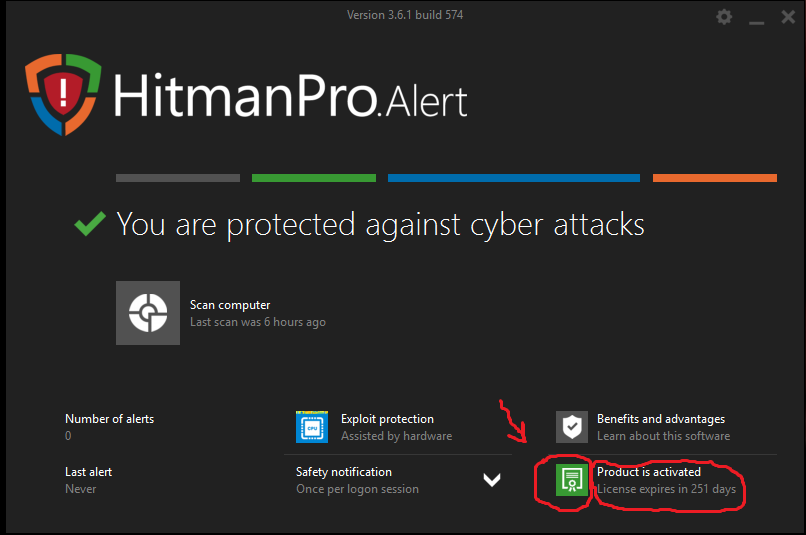806x535 pixels.
Task: Click the Scan computer label
Action: 230,305
